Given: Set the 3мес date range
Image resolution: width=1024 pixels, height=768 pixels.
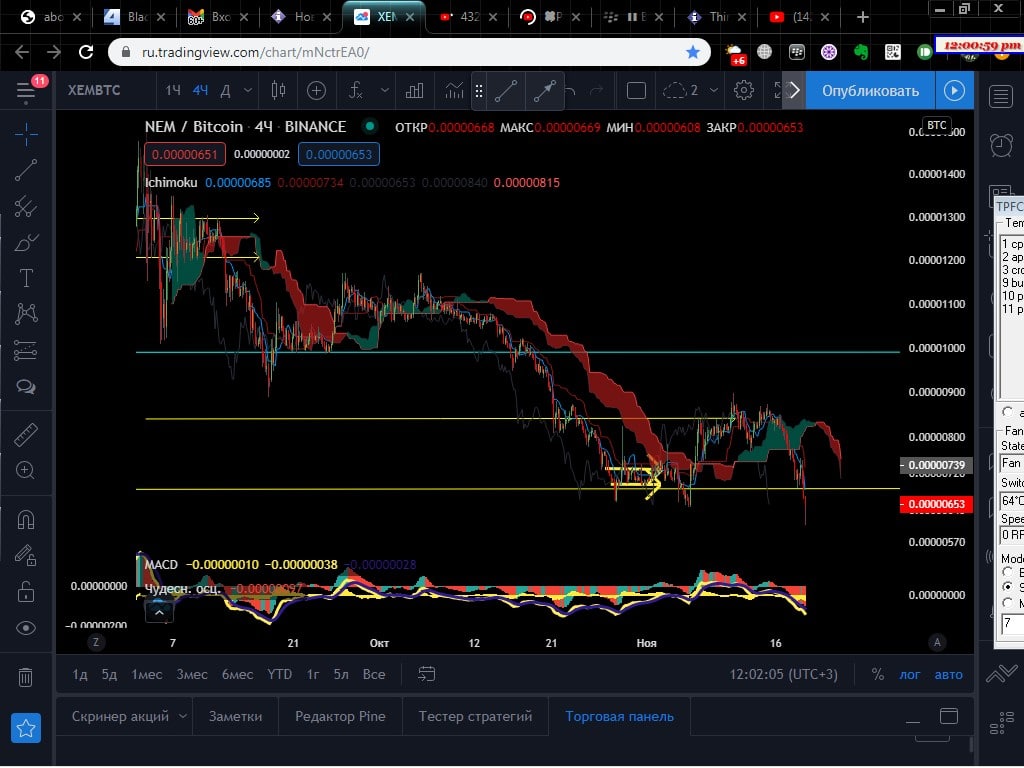Looking at the screenshot, I should click(192, 674).
